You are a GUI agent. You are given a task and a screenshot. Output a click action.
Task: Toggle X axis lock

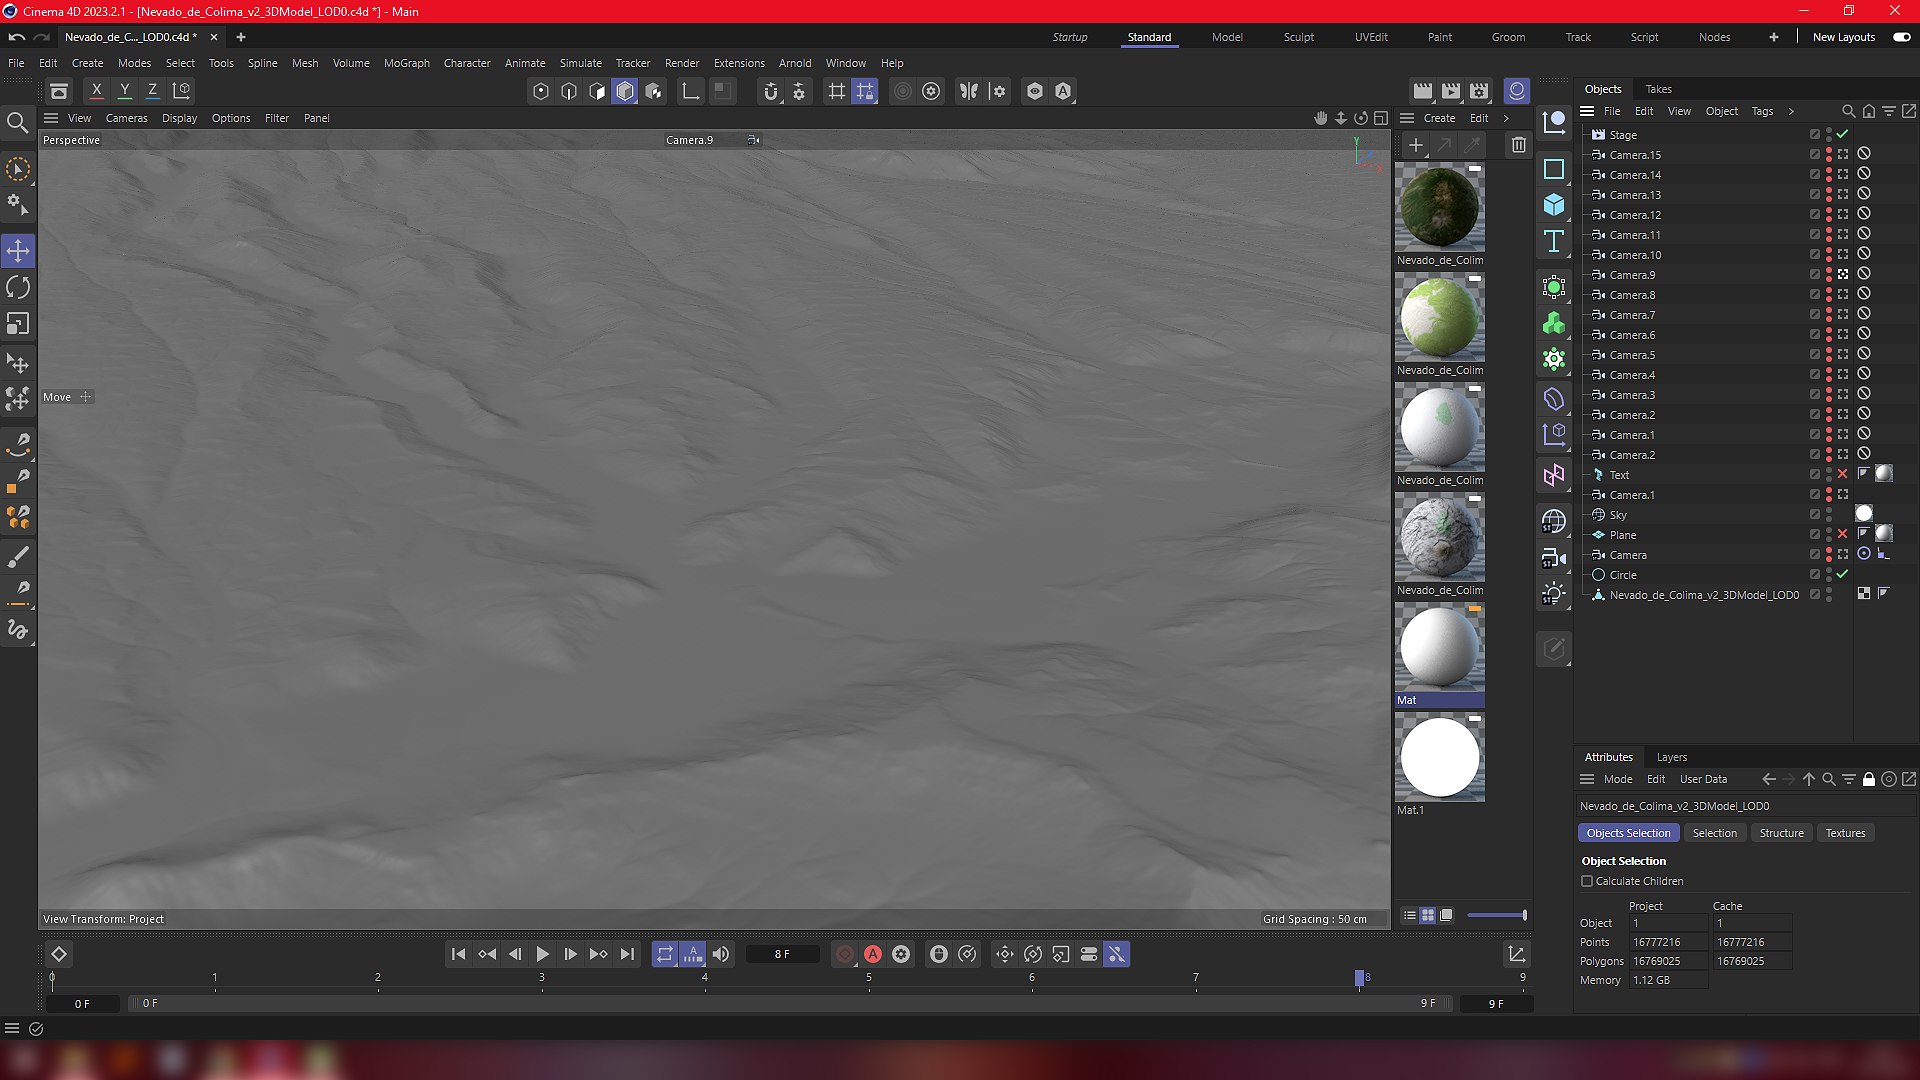[x=96, y=91]
